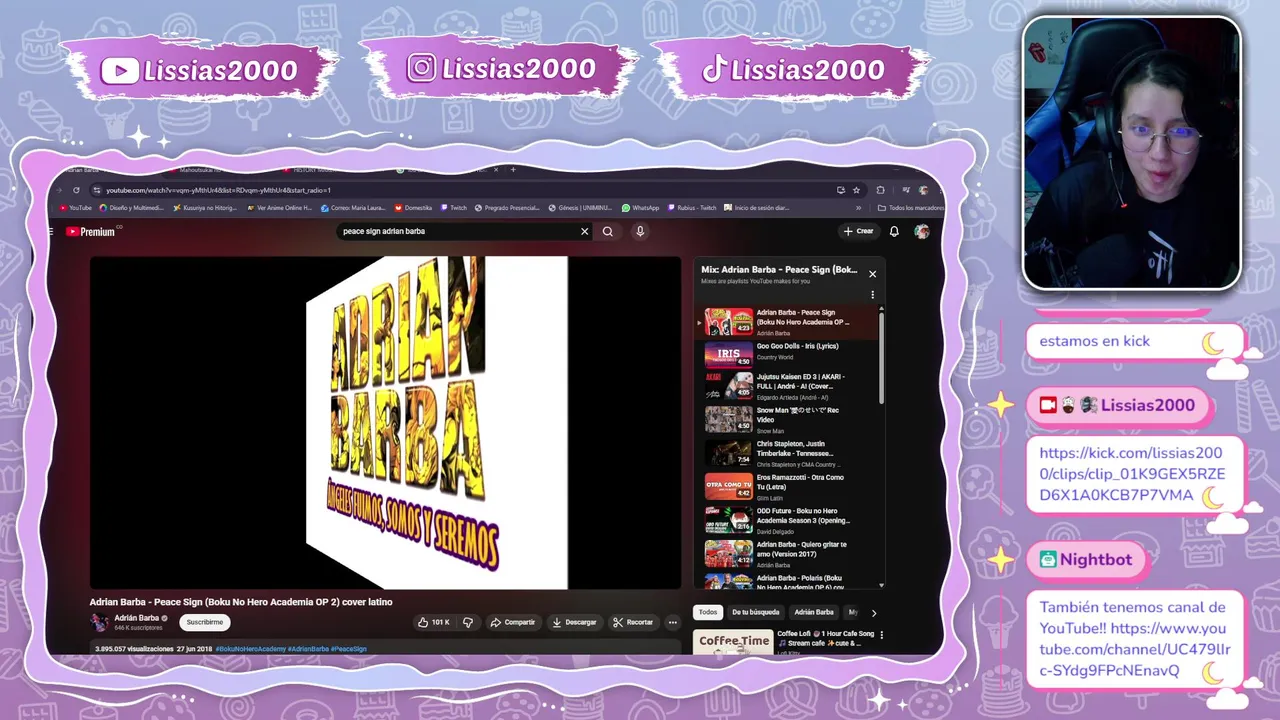Focus the browser address bar URL
This screenshot has height=720, width=1280.
coord(218,190)
